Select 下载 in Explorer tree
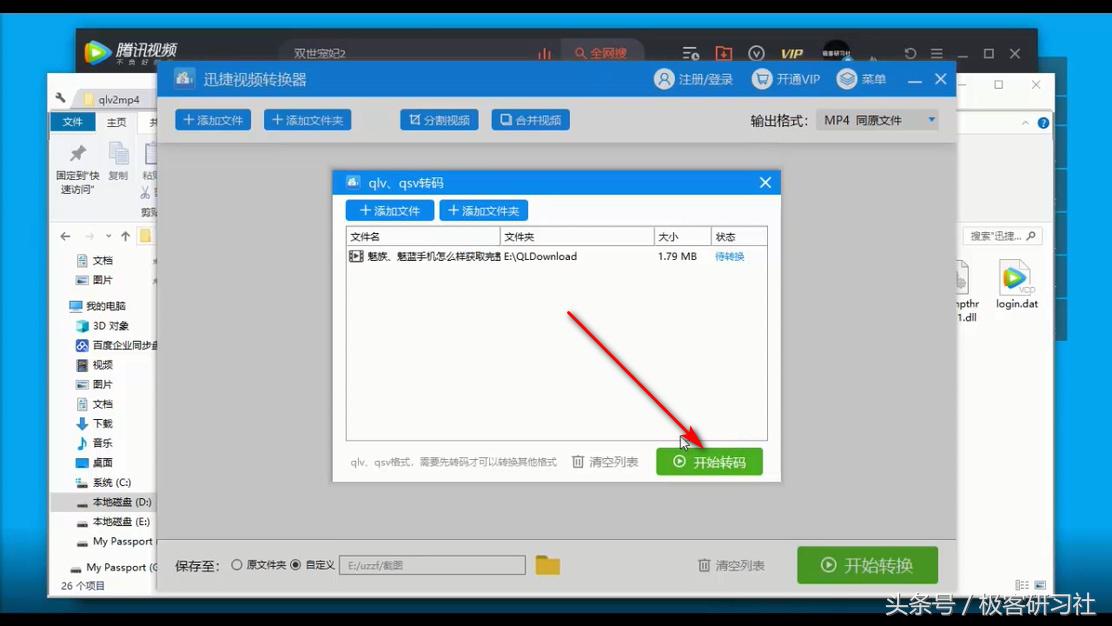The width and height of the screenshot is (1112, 626). tap(94, 423)
